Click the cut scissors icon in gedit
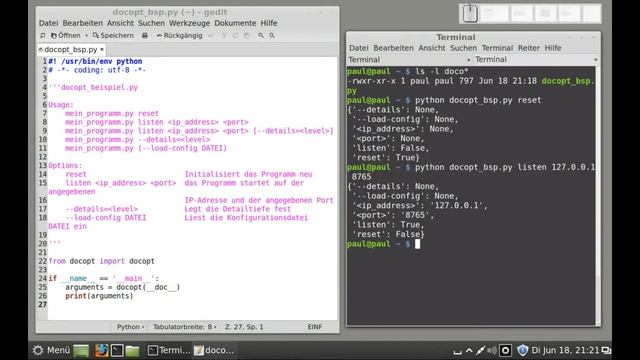This screenshot has width=640, height=360. (224, 36)
